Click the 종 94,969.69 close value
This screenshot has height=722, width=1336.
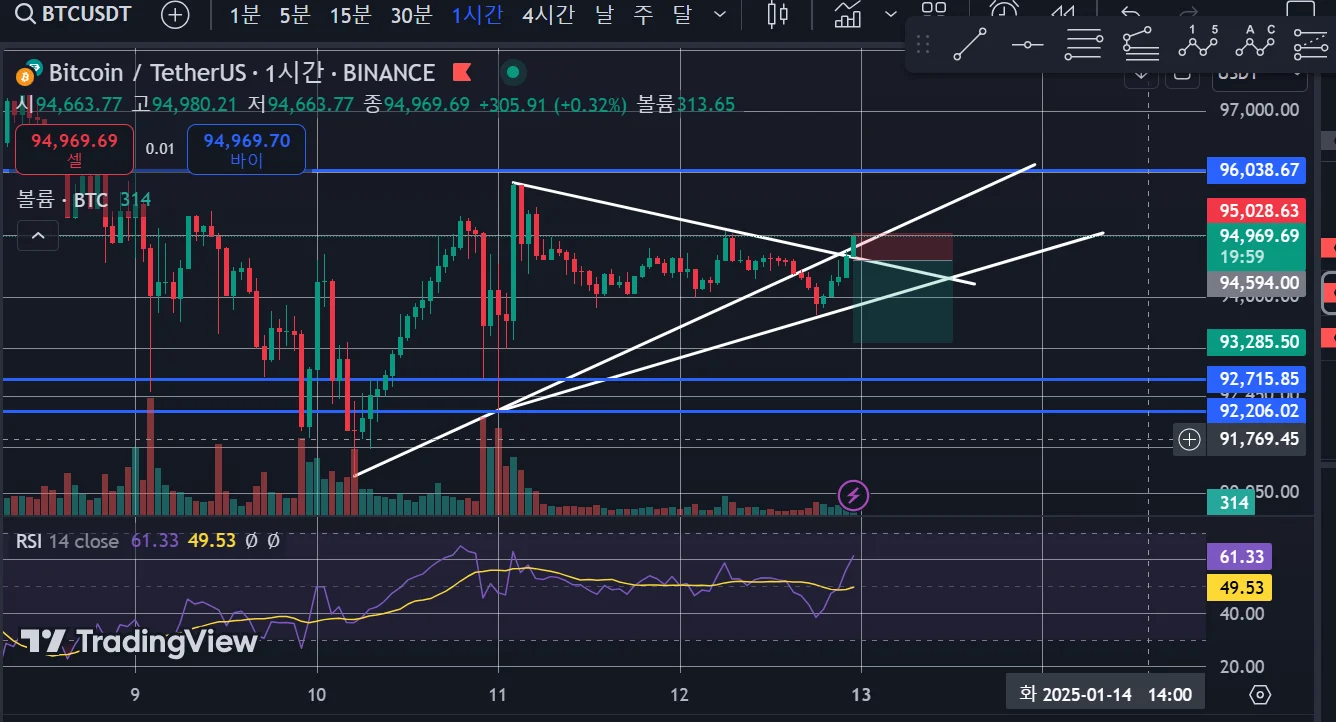click(x=417, y=104)
